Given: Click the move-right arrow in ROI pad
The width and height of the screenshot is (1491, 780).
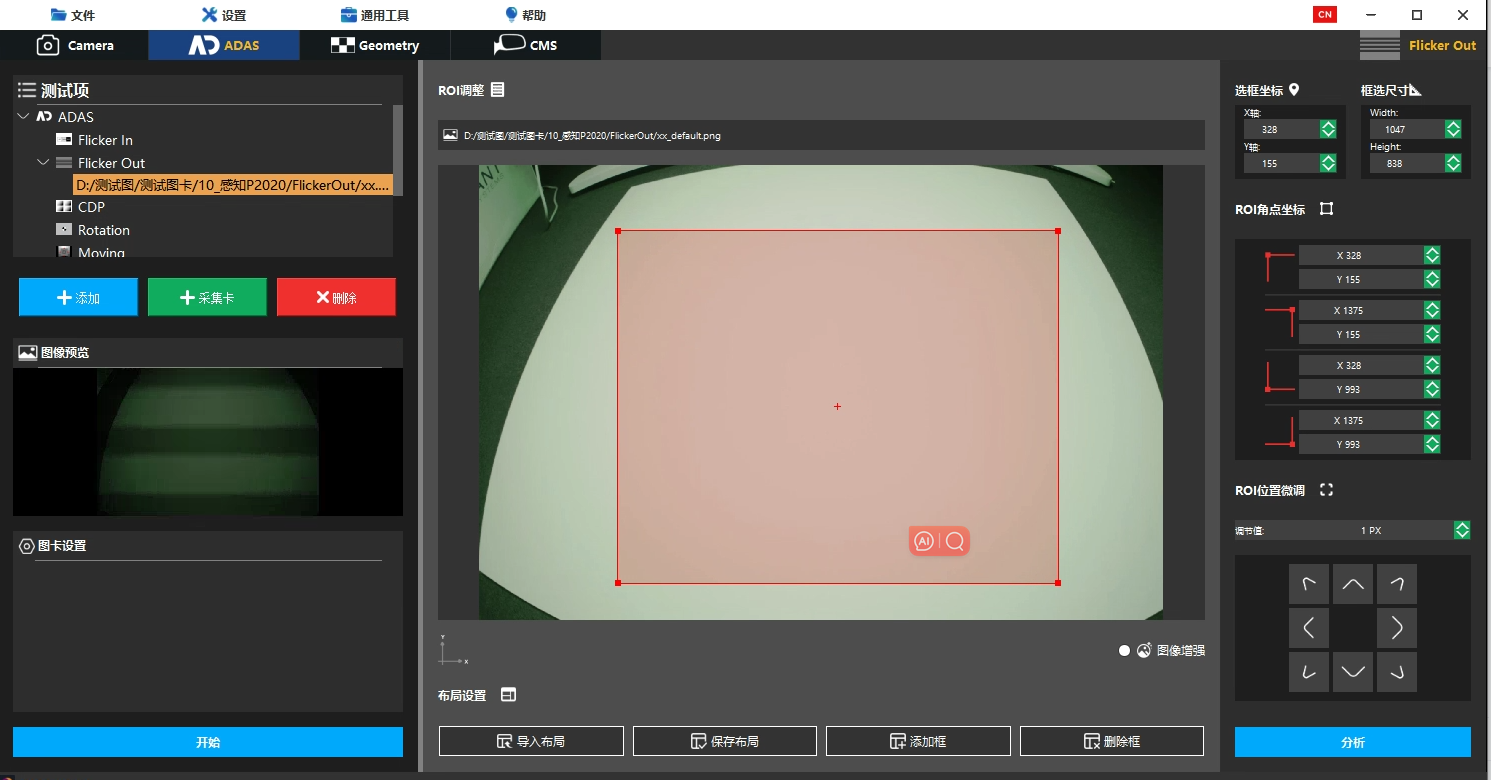Looking at the screenshot, I should 1396,628.
